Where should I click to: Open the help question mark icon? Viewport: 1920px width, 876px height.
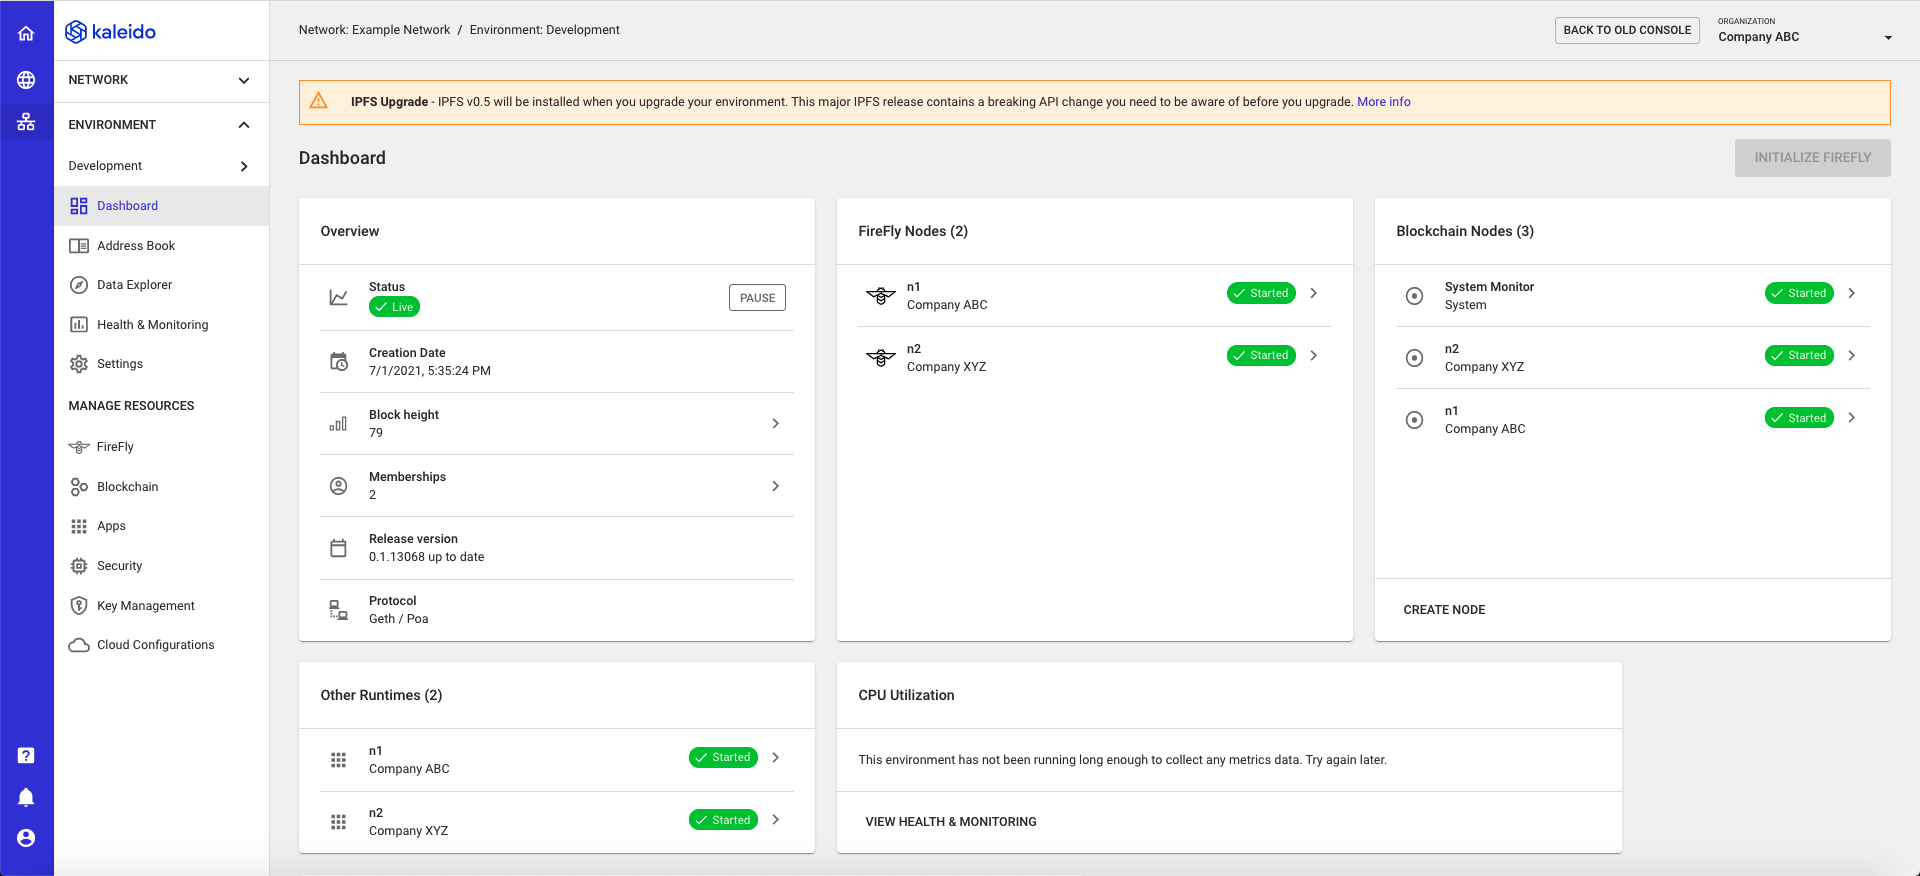pos(26,755)
